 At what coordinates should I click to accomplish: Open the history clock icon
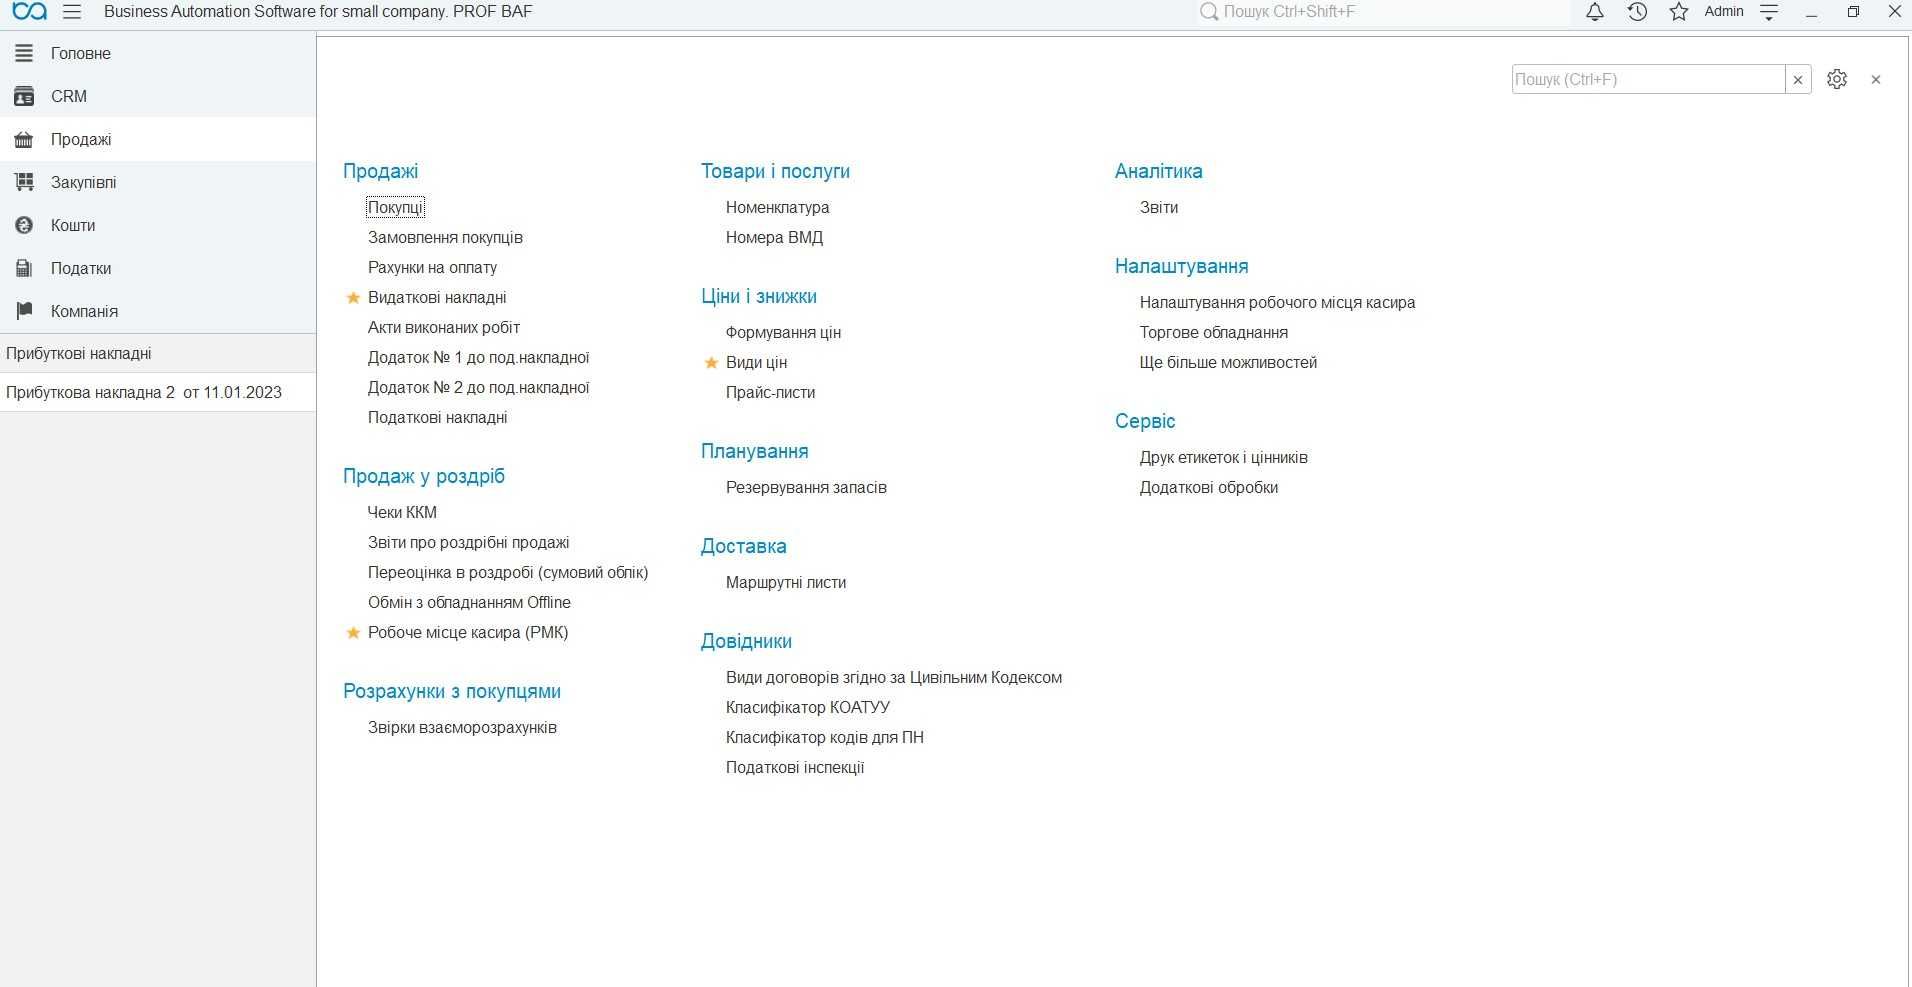(x=1637, y=12)
